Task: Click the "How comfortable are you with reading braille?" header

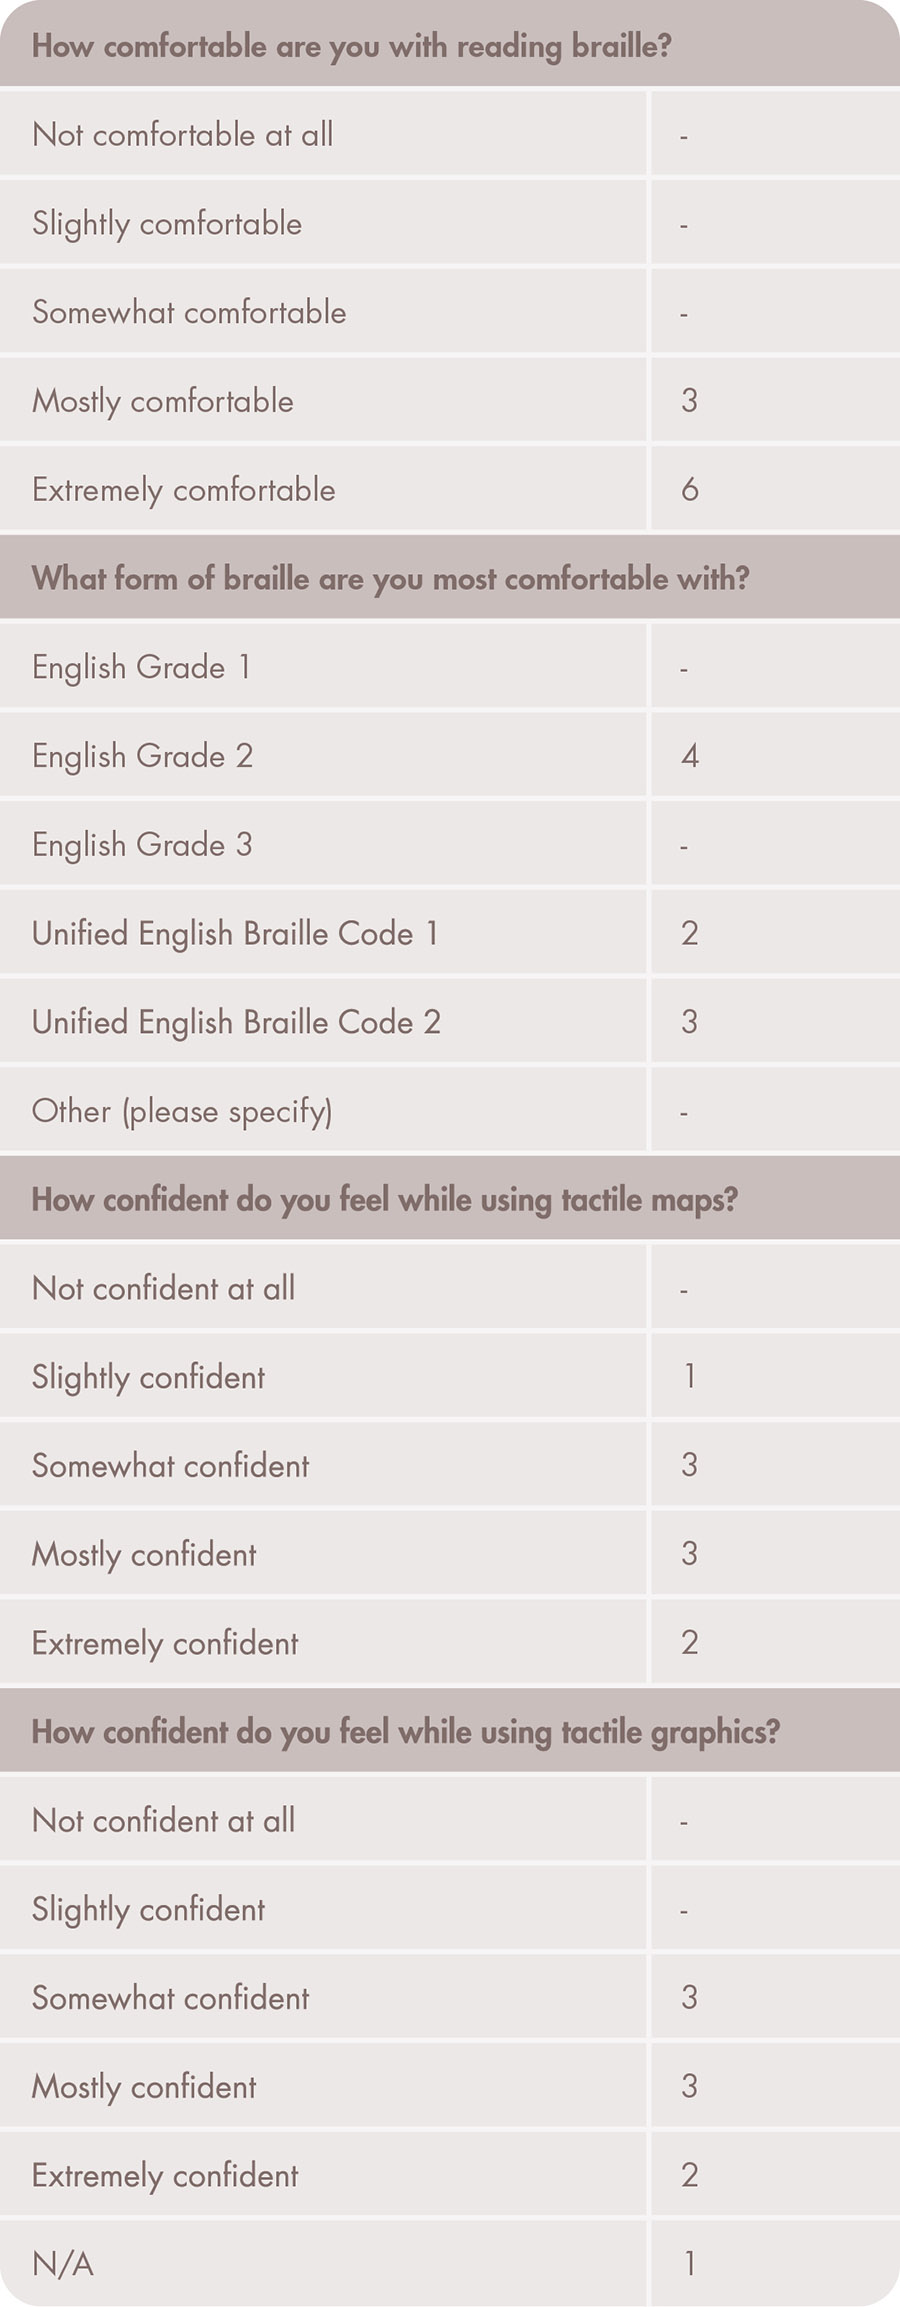Action: pos(351,47)
